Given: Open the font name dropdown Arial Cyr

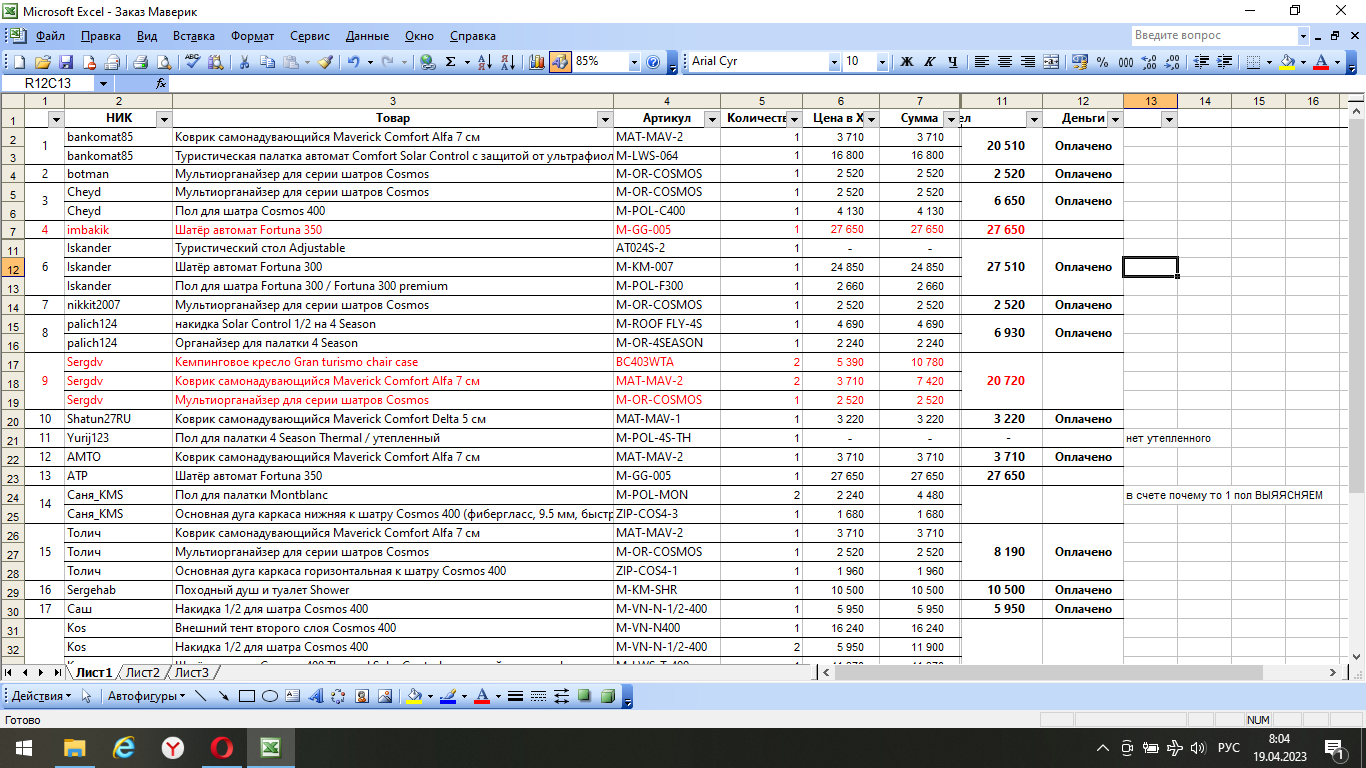Looking at the screenshot, I should [x=834, y=62].
